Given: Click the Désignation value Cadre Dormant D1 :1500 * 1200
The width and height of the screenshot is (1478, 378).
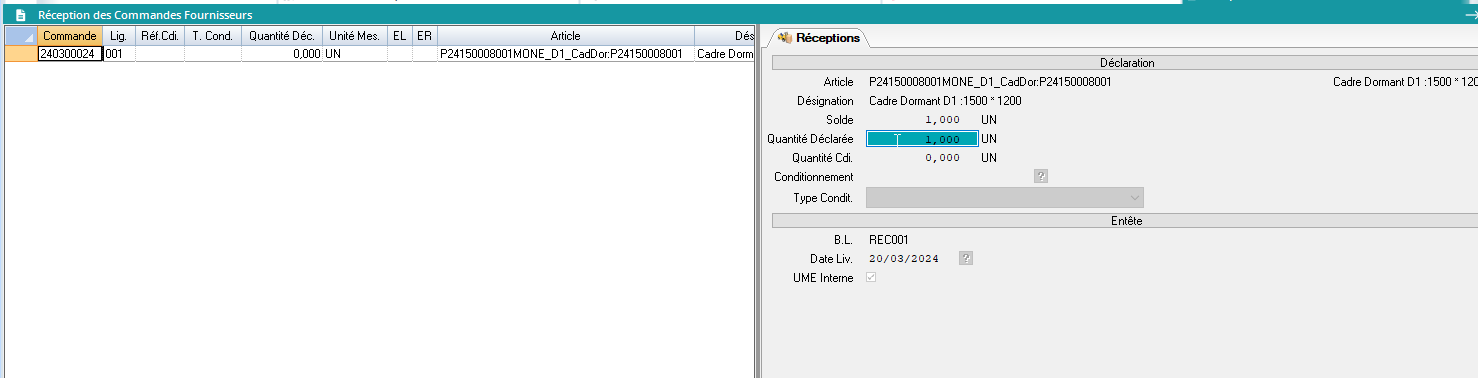Looking at the screenshot, I should pos(945,101).
